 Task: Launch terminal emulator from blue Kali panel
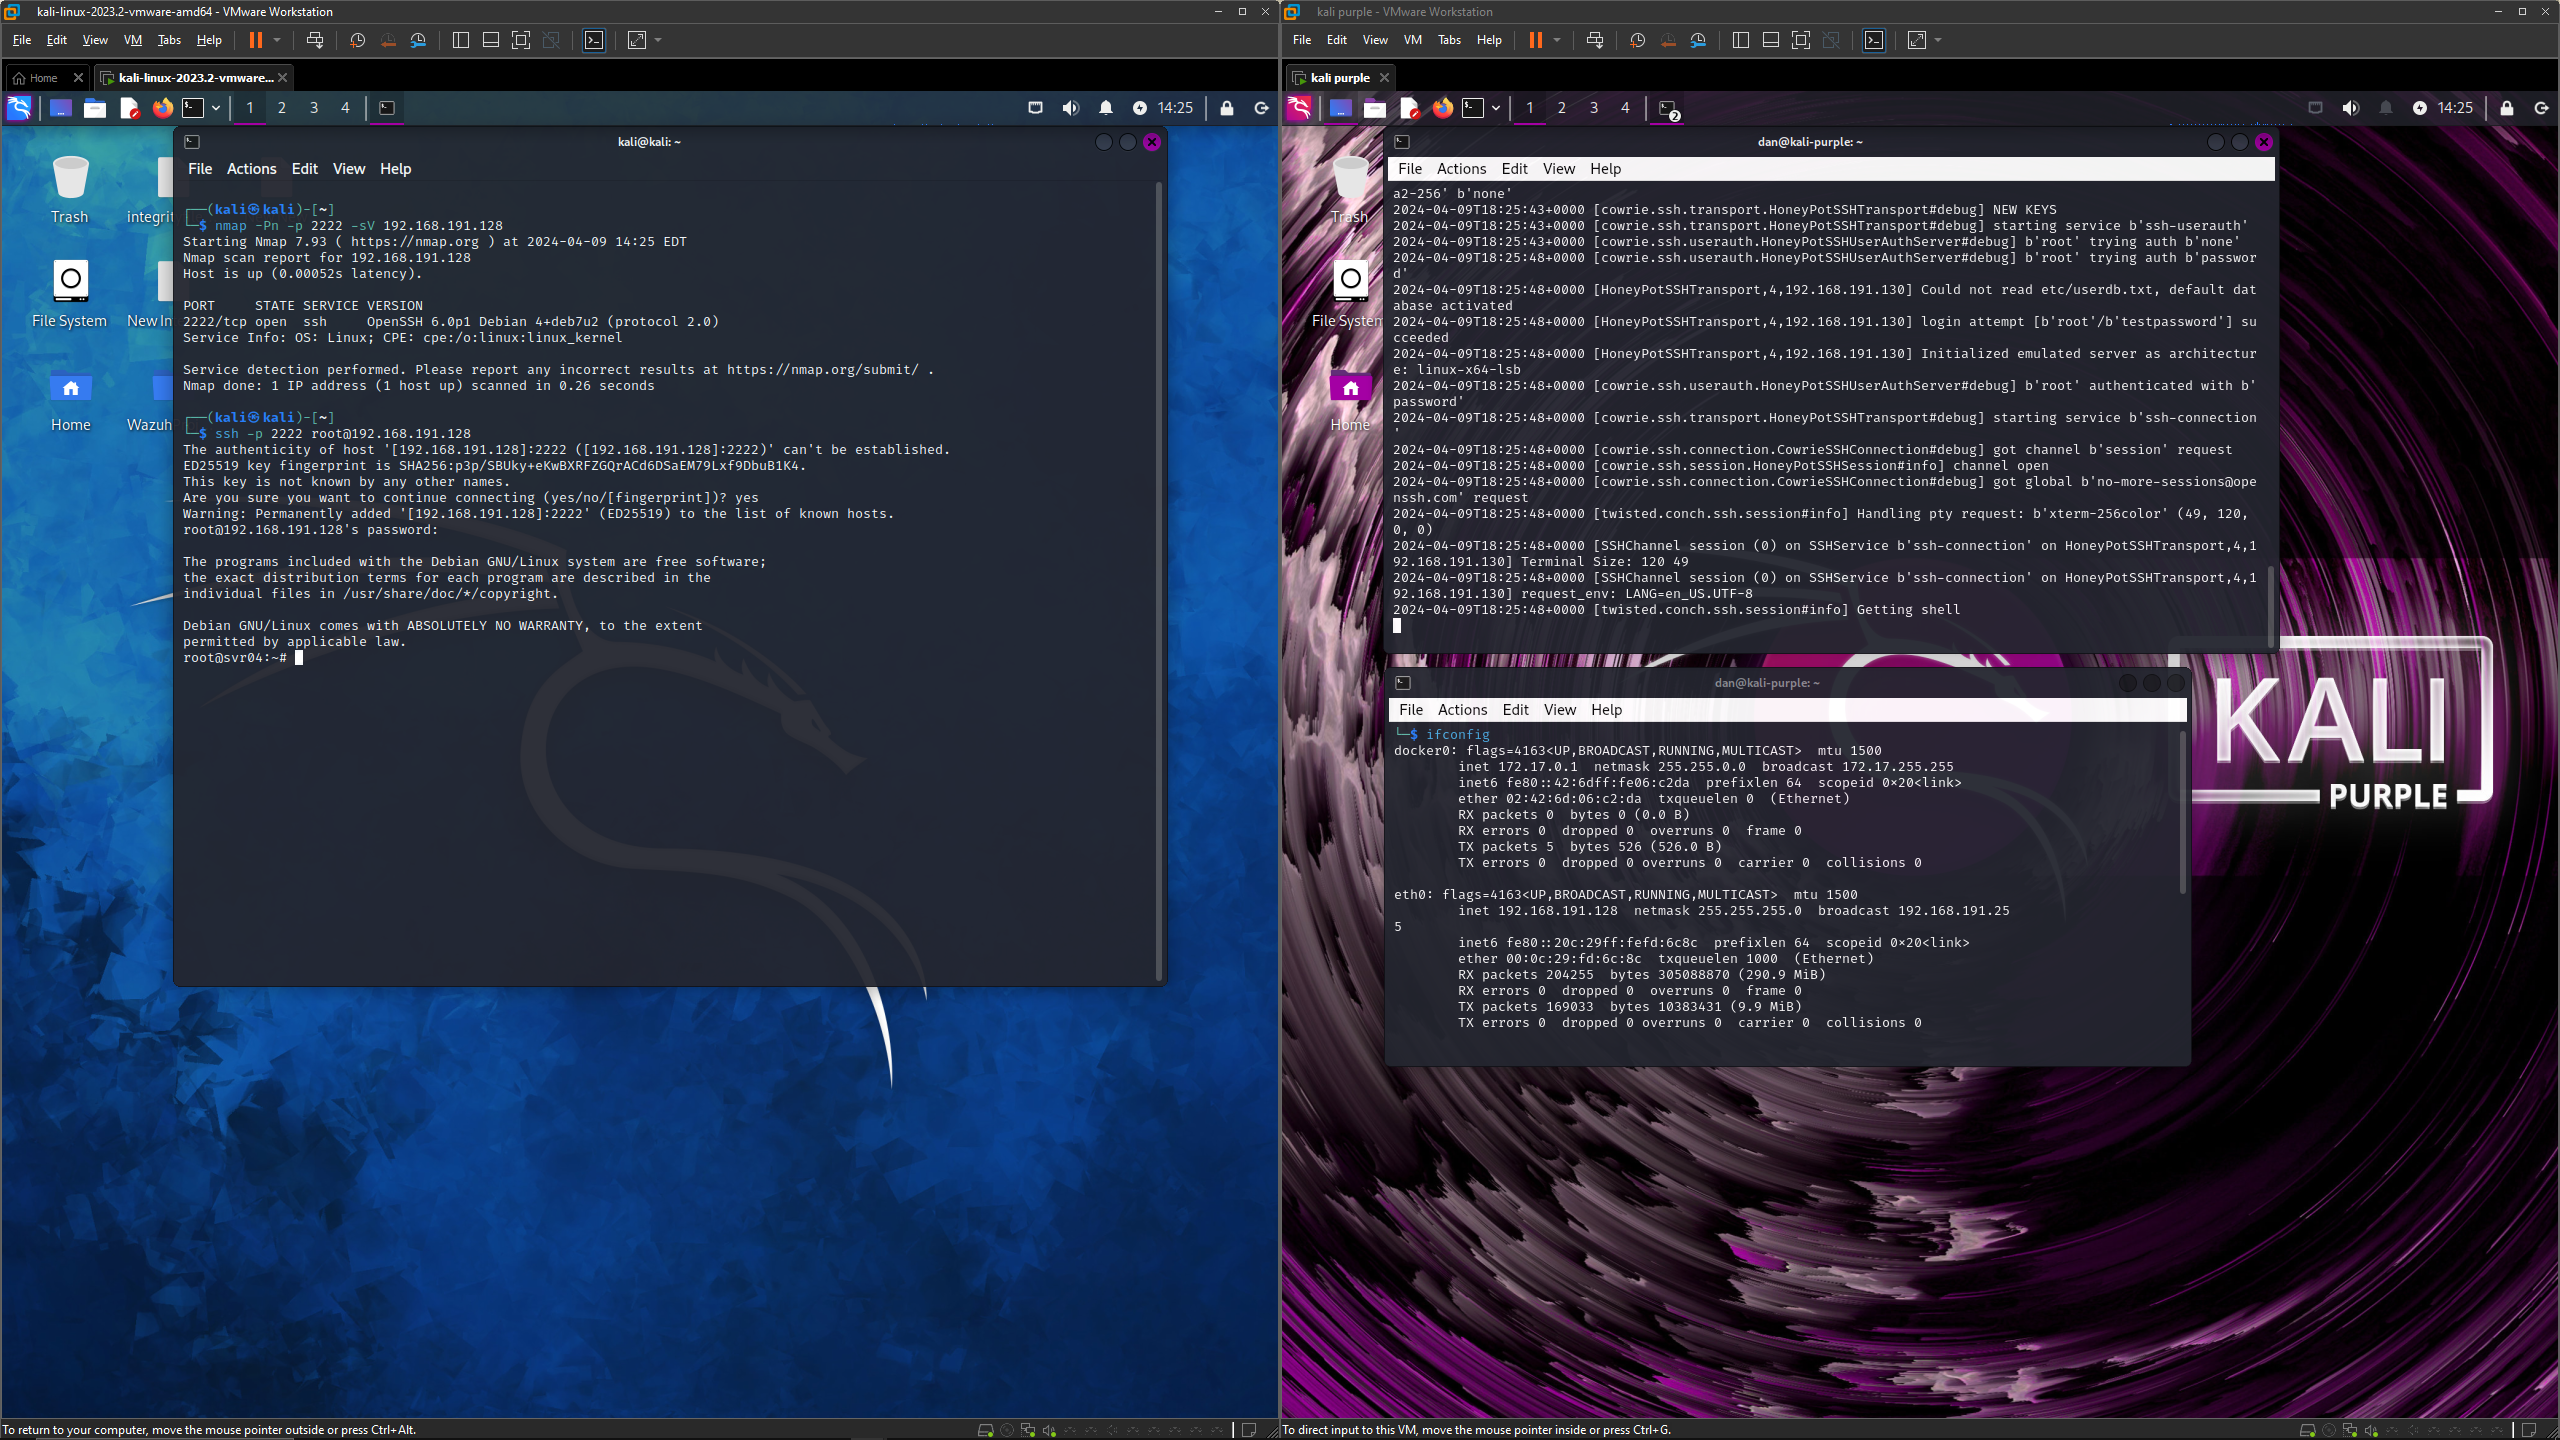click(x=193, y=108)
